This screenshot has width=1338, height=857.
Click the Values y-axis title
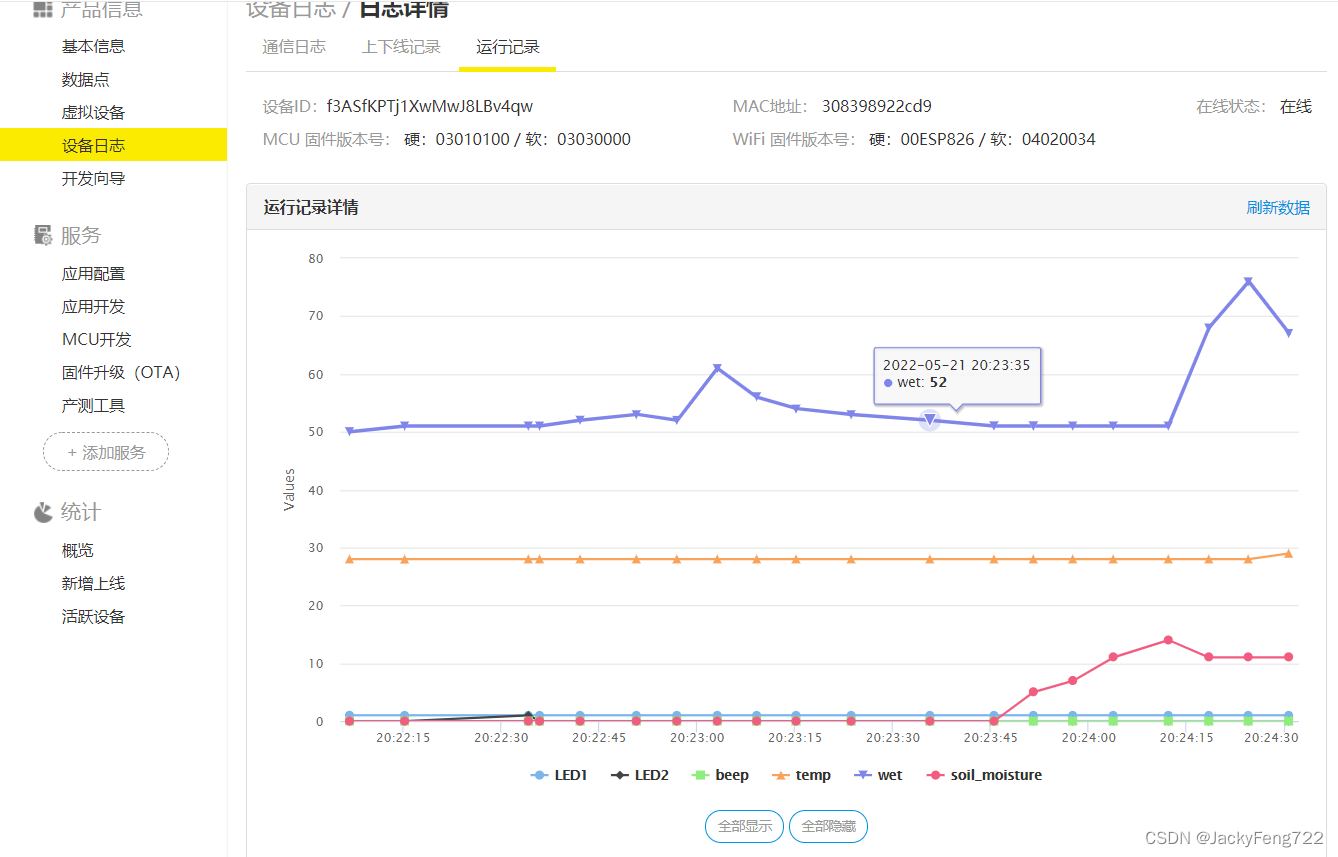point(289,490)
